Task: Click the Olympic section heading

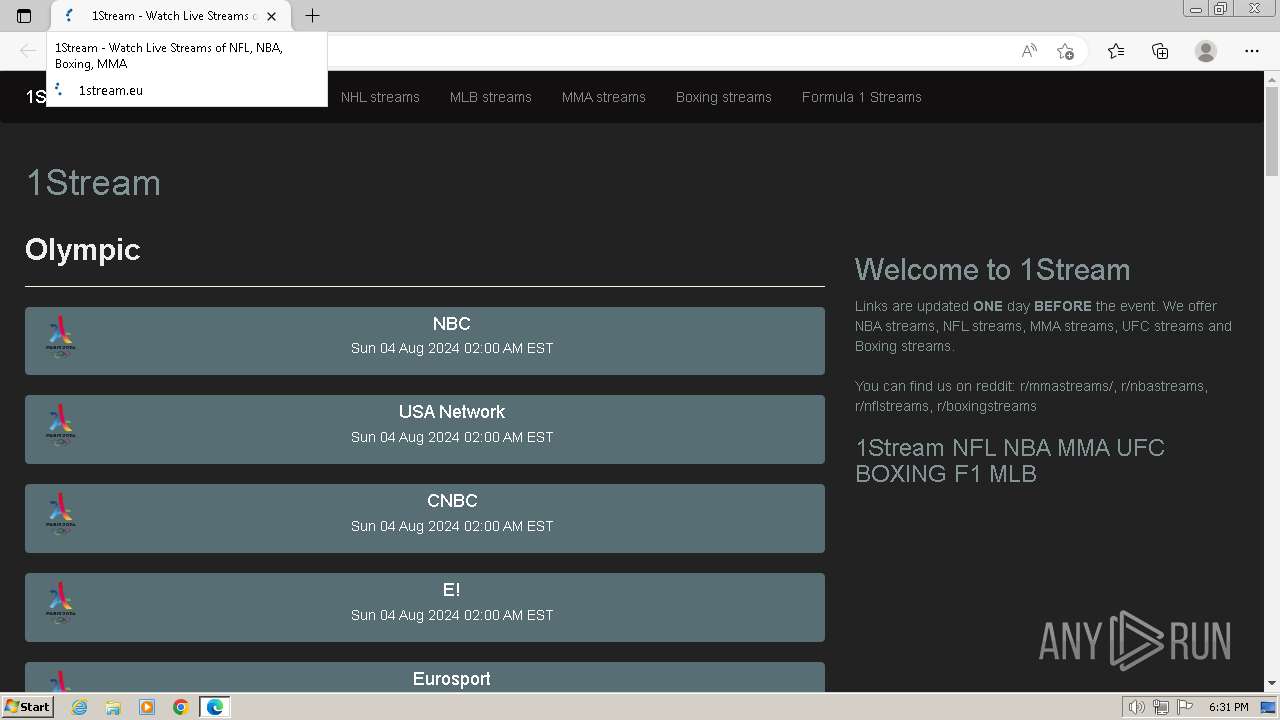Action: (83, 250)
